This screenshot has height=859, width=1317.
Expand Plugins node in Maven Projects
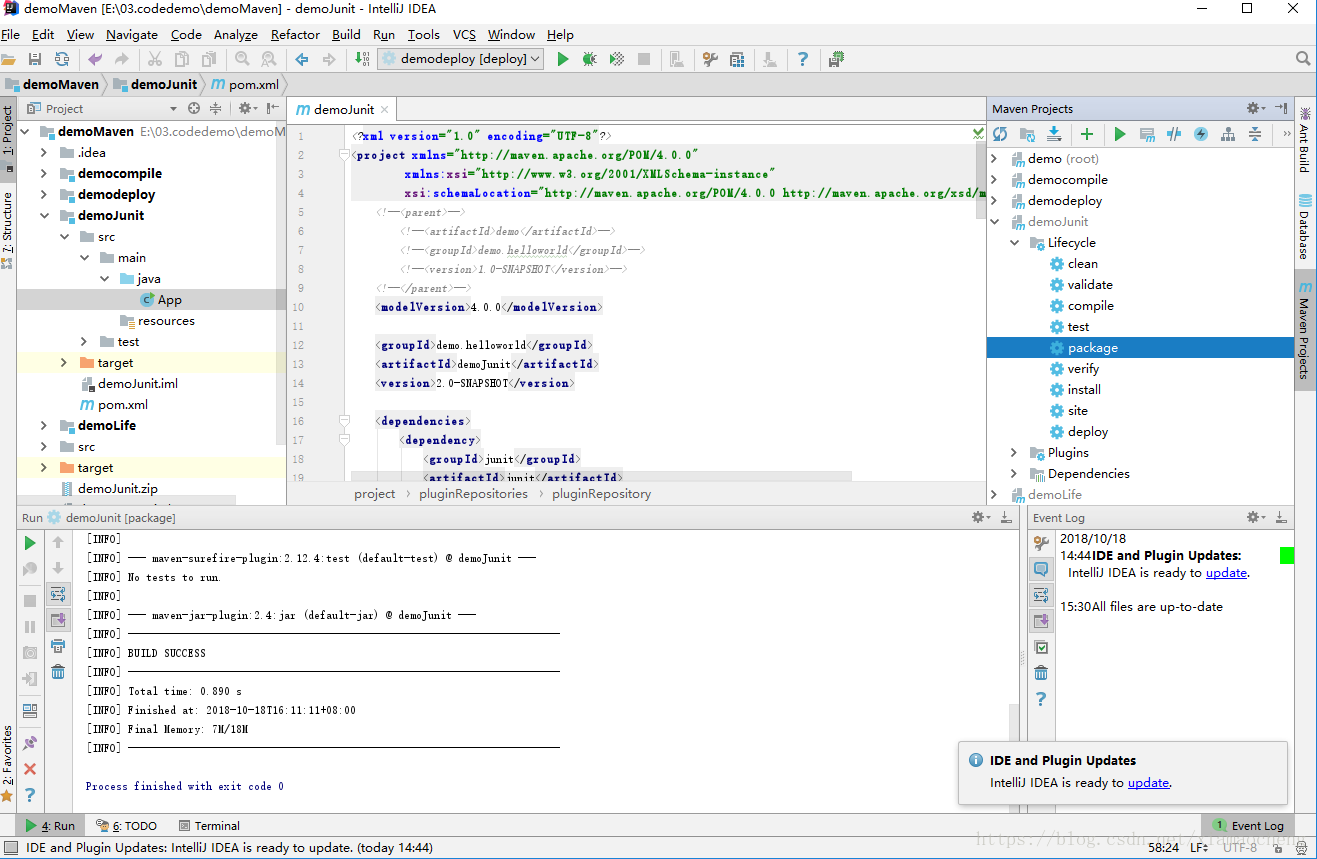point(1014,453)
